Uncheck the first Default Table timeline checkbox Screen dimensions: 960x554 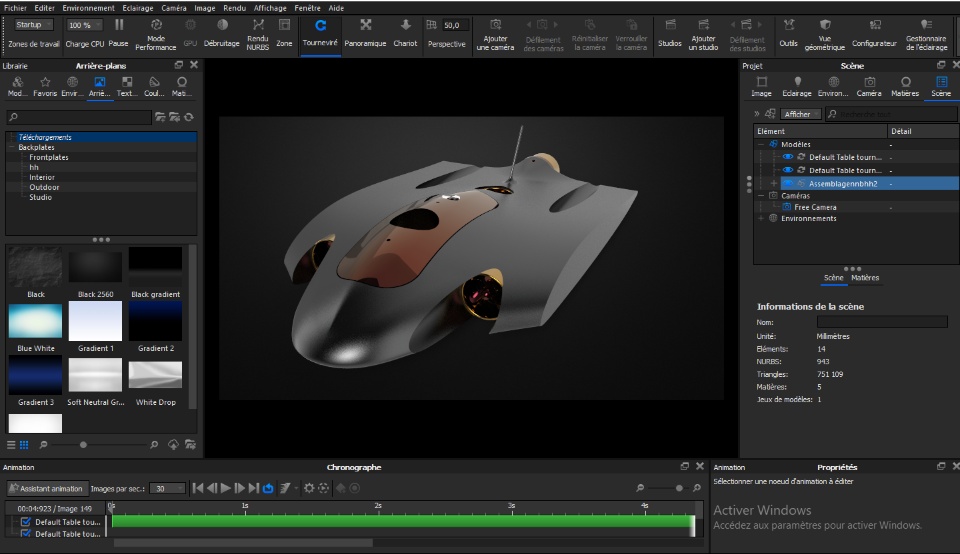point(26,522)
